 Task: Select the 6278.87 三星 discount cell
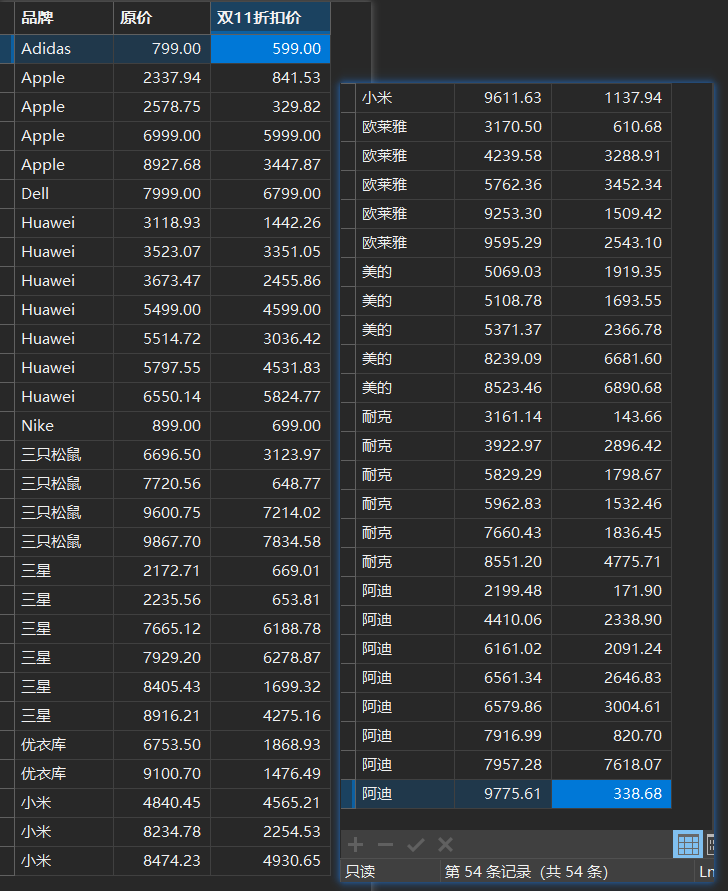271,657
